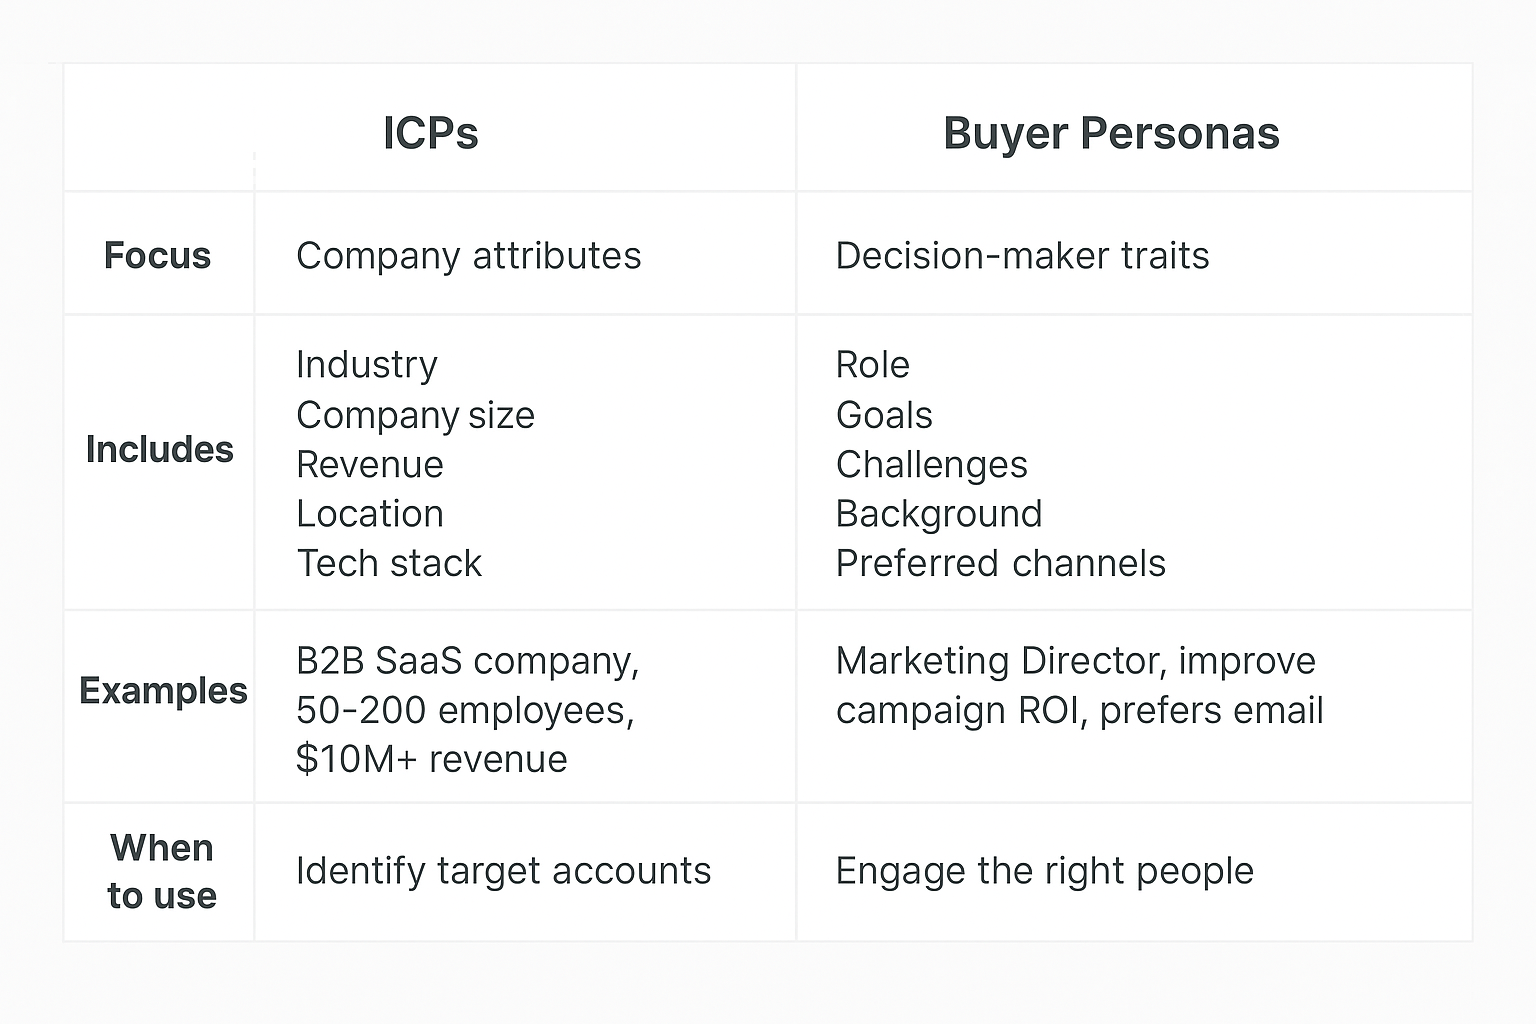Click the Role entry under Buyer Personas

coord(872,365)
